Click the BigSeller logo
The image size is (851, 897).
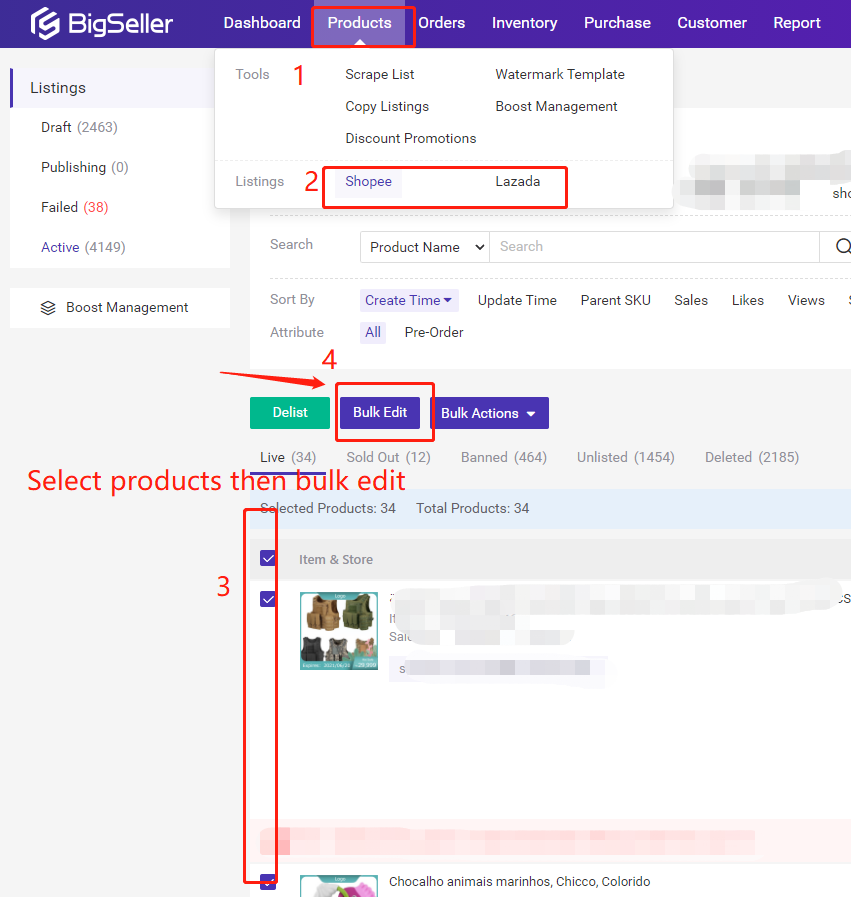(x=101, y=23)
